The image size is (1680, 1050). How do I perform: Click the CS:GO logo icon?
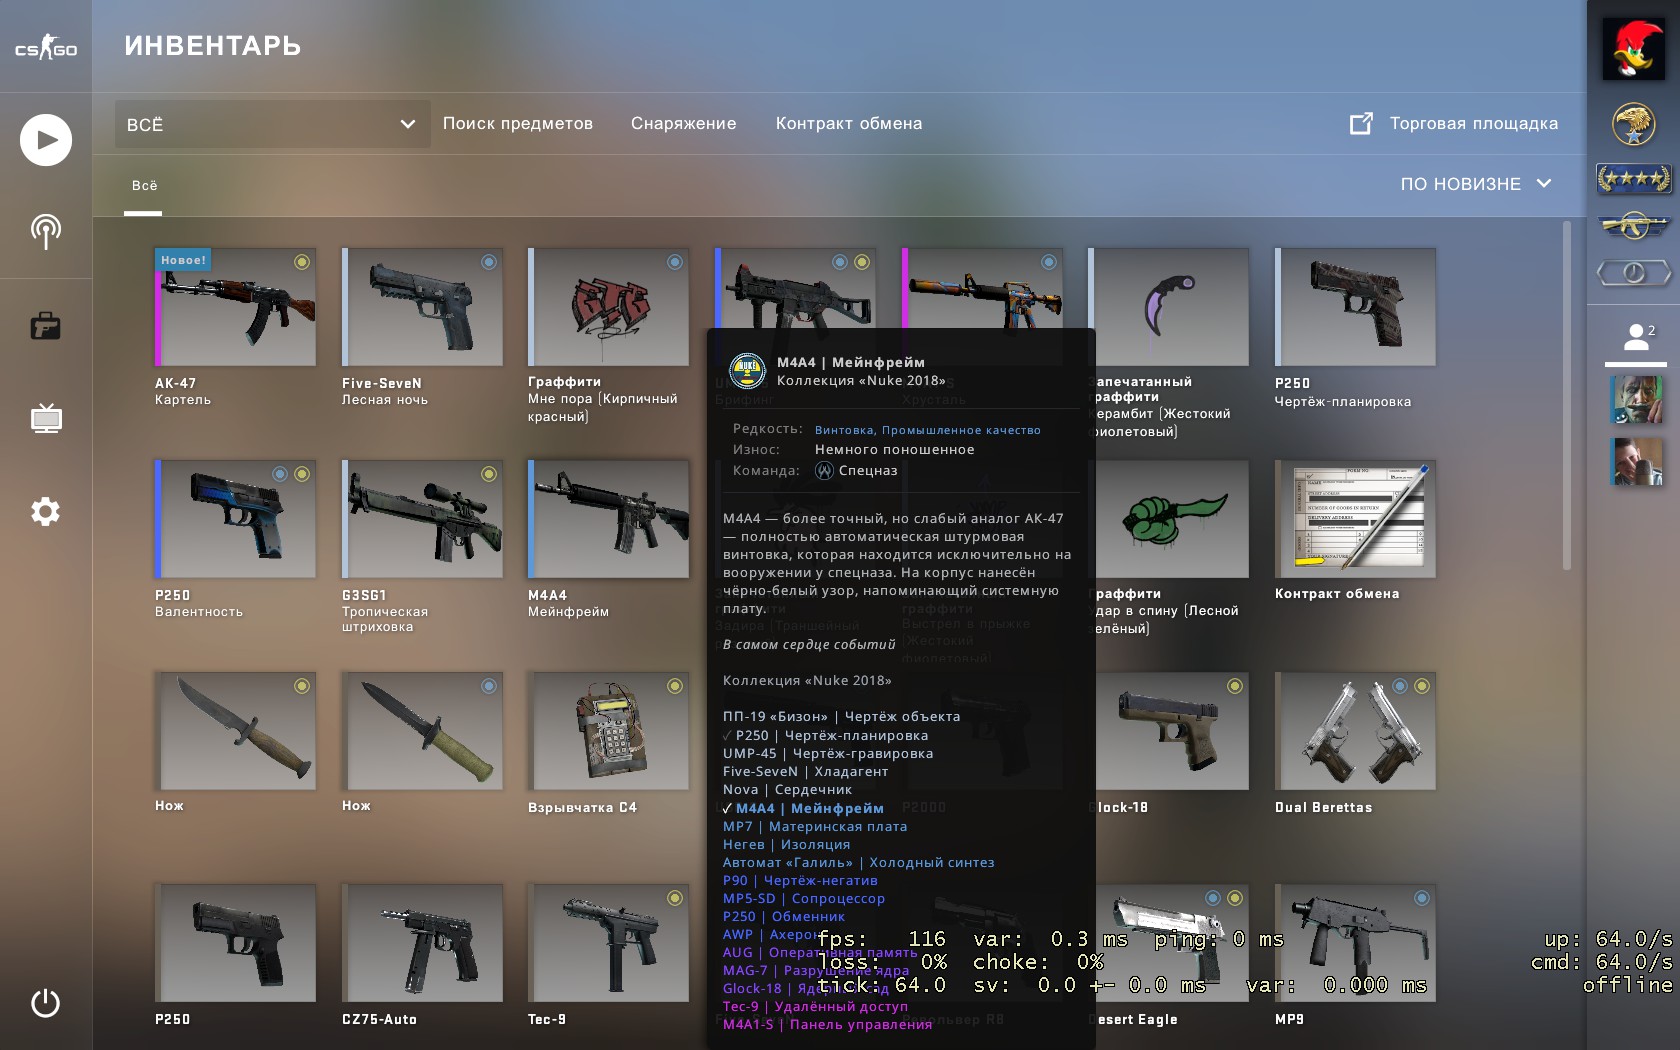(46, 48)
